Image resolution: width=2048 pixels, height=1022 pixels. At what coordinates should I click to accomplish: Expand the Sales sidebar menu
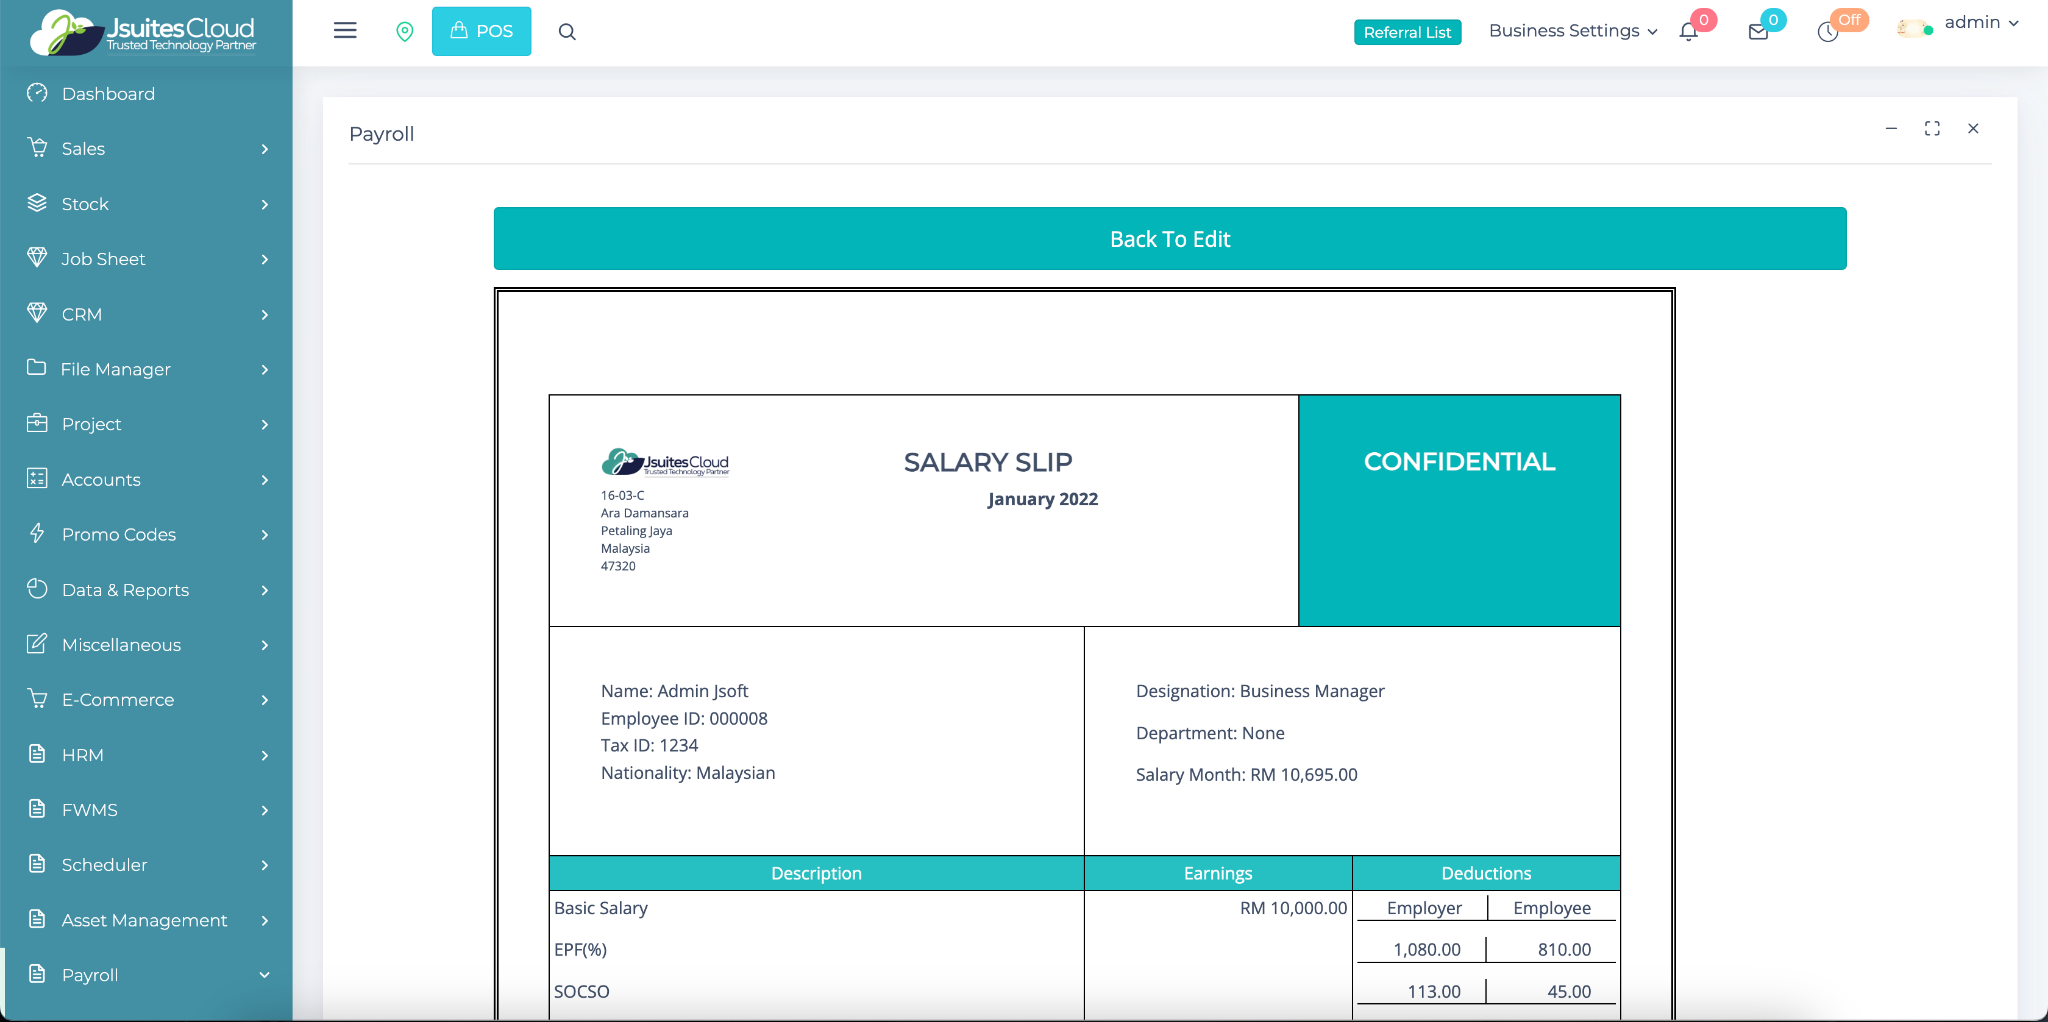pos(147,149)
